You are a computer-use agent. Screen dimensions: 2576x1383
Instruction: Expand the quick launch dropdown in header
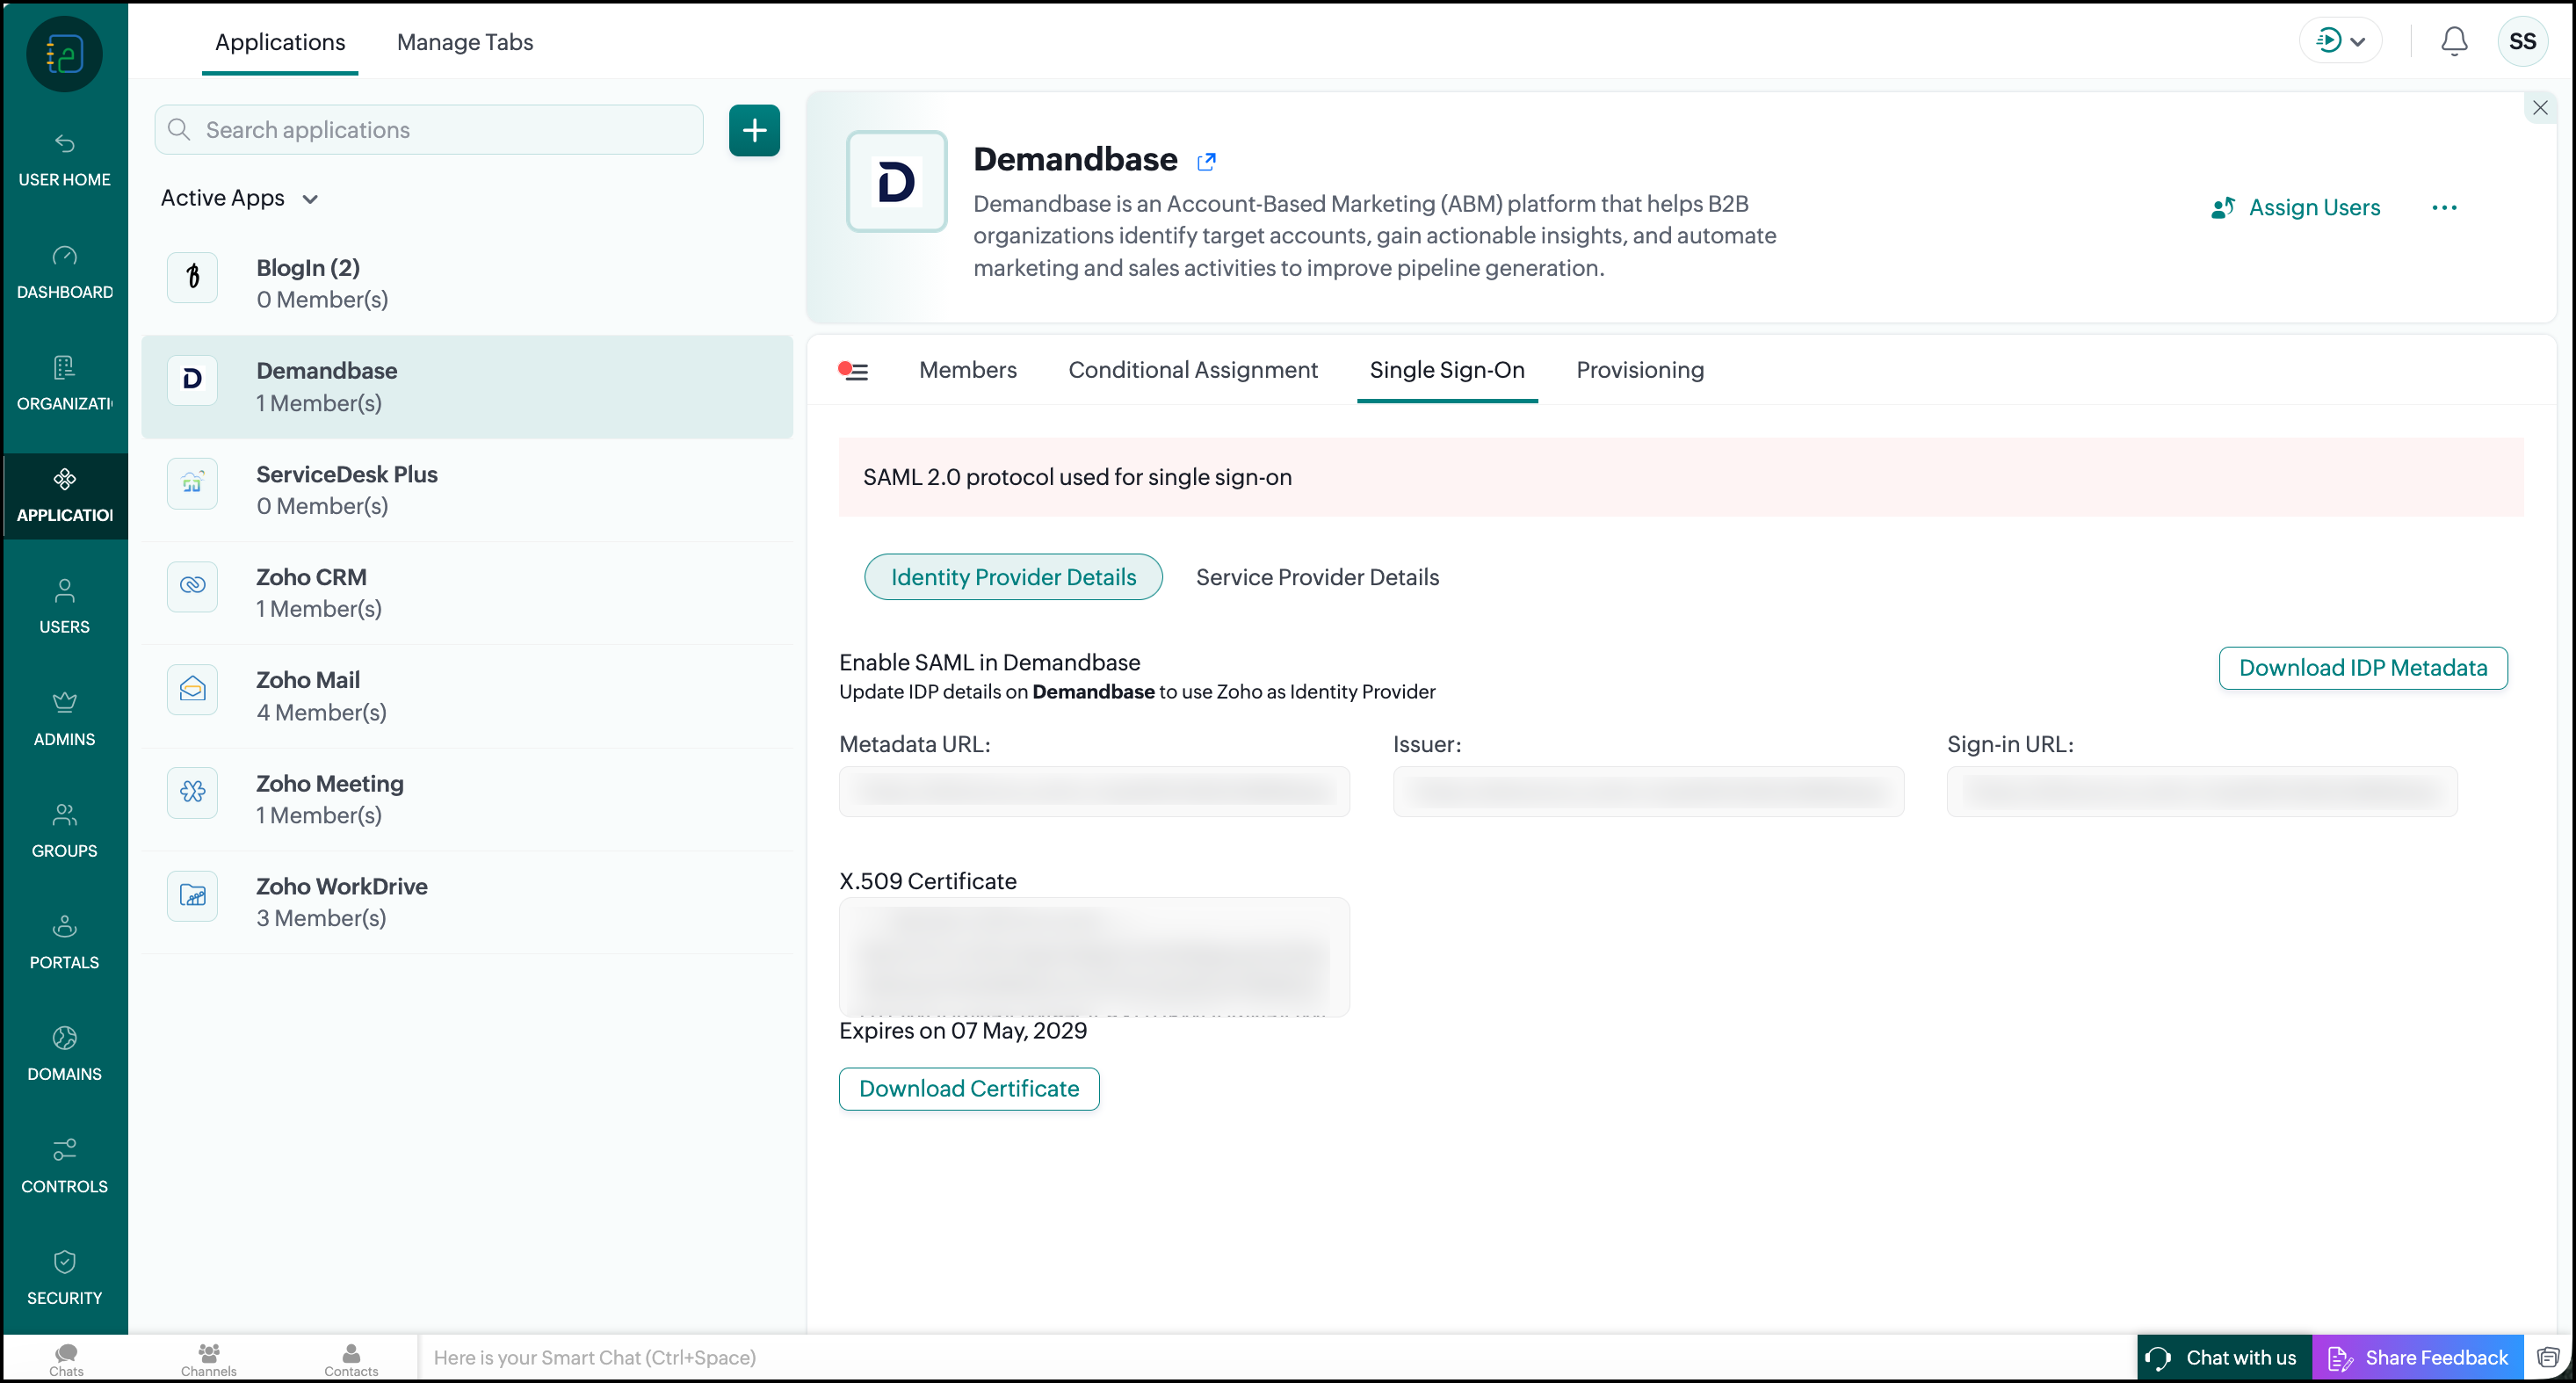point(2340,41)
